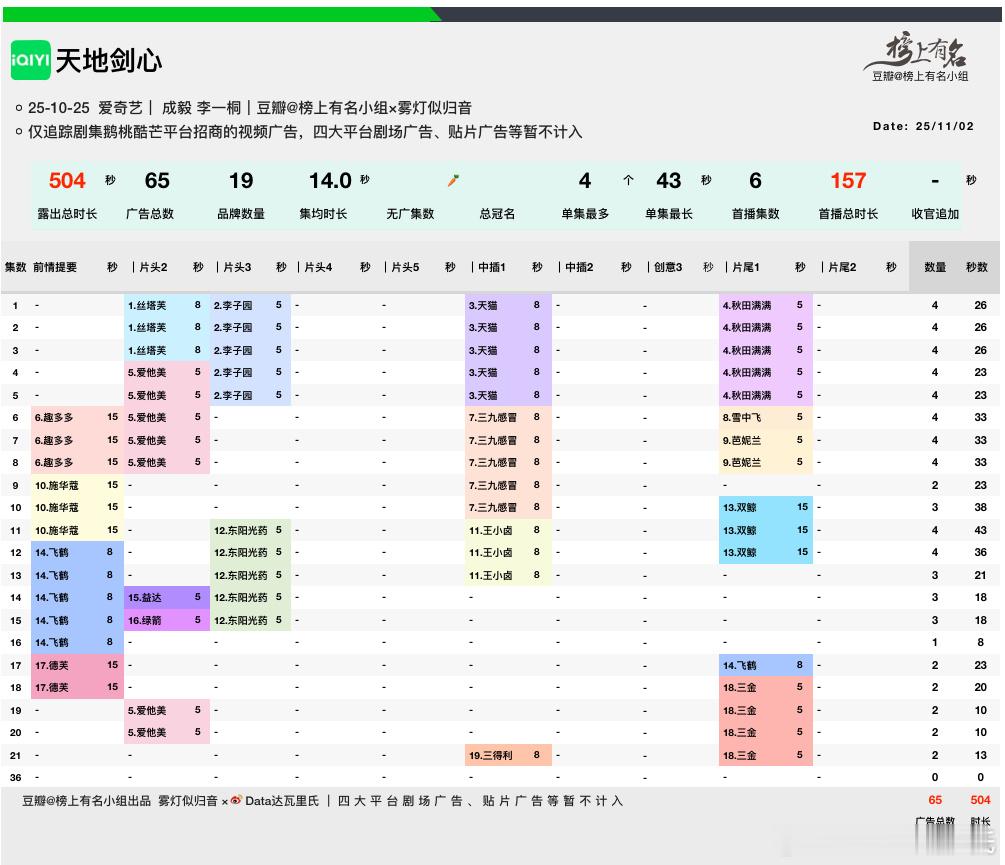The width and height of the screenshot is (1005, 865).
Task: Click the 秒数 column header
Action: point(977,267)
